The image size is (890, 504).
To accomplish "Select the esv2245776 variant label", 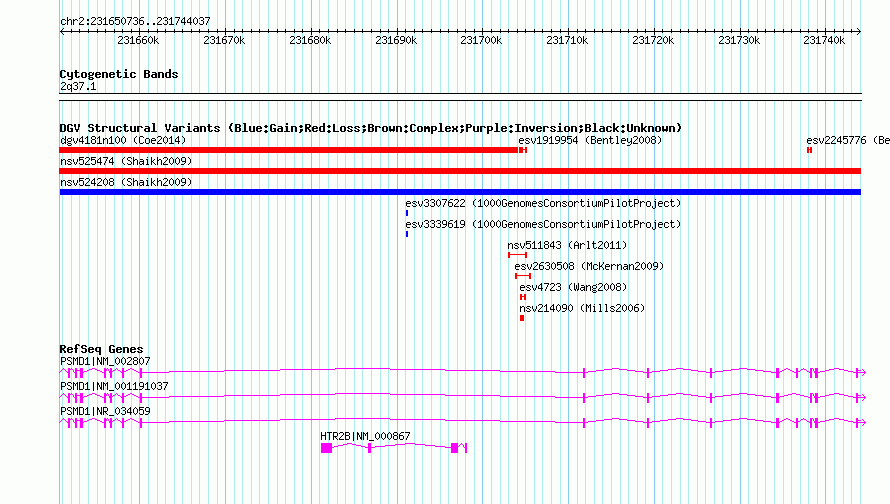I will click(x=847, y=140).
